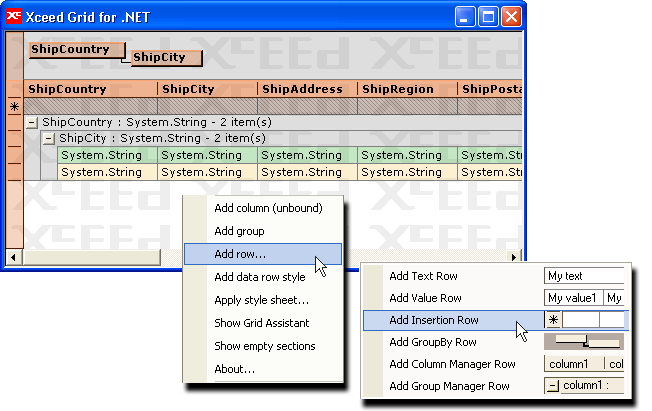The width and height of the screenshot is (652, 411).
Task: Click the insertion row asterisk preview
Action: pos(553,320)
